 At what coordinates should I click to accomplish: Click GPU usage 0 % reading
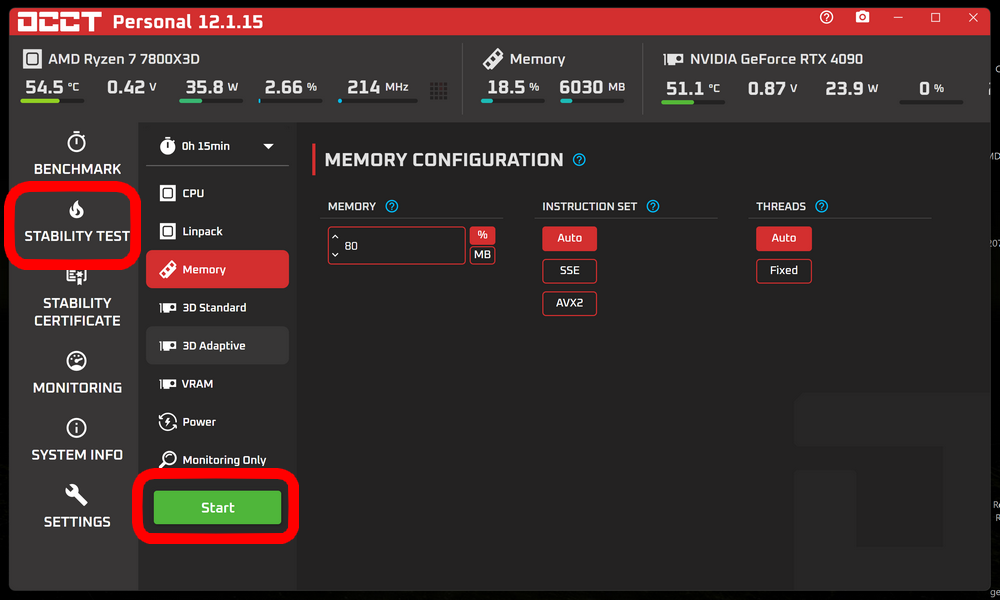(x=931, y=88)
